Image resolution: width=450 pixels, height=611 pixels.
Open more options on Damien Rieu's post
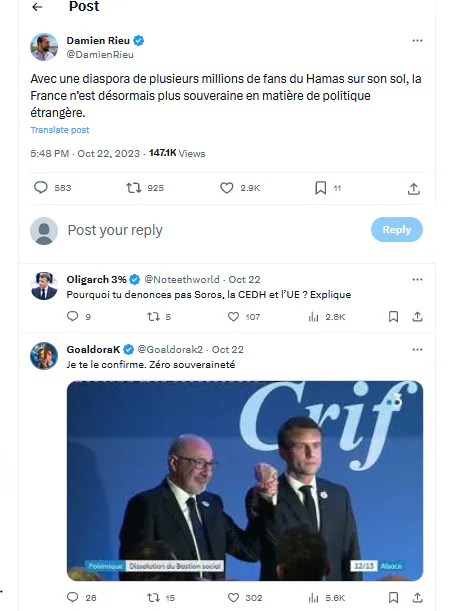[417, 41]
